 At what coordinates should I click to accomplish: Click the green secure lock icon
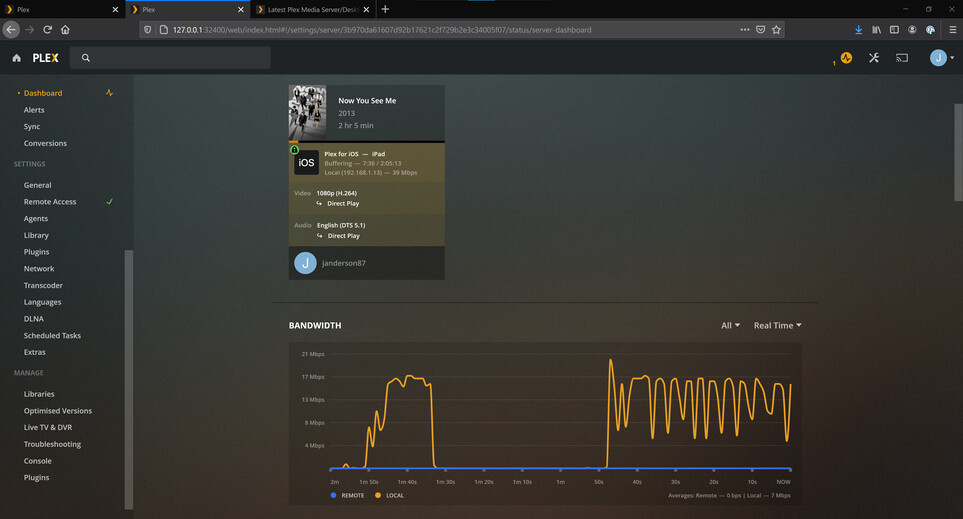coord(294,149)
